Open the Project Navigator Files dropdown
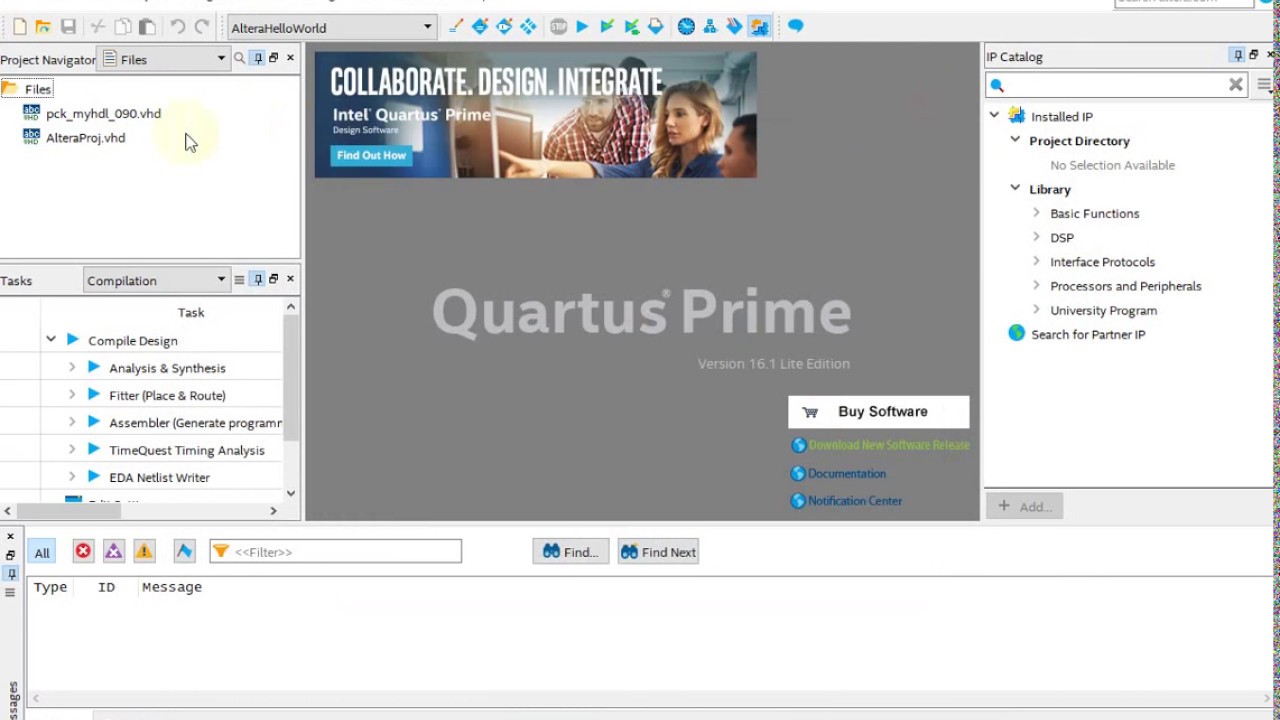 (164, 59)
